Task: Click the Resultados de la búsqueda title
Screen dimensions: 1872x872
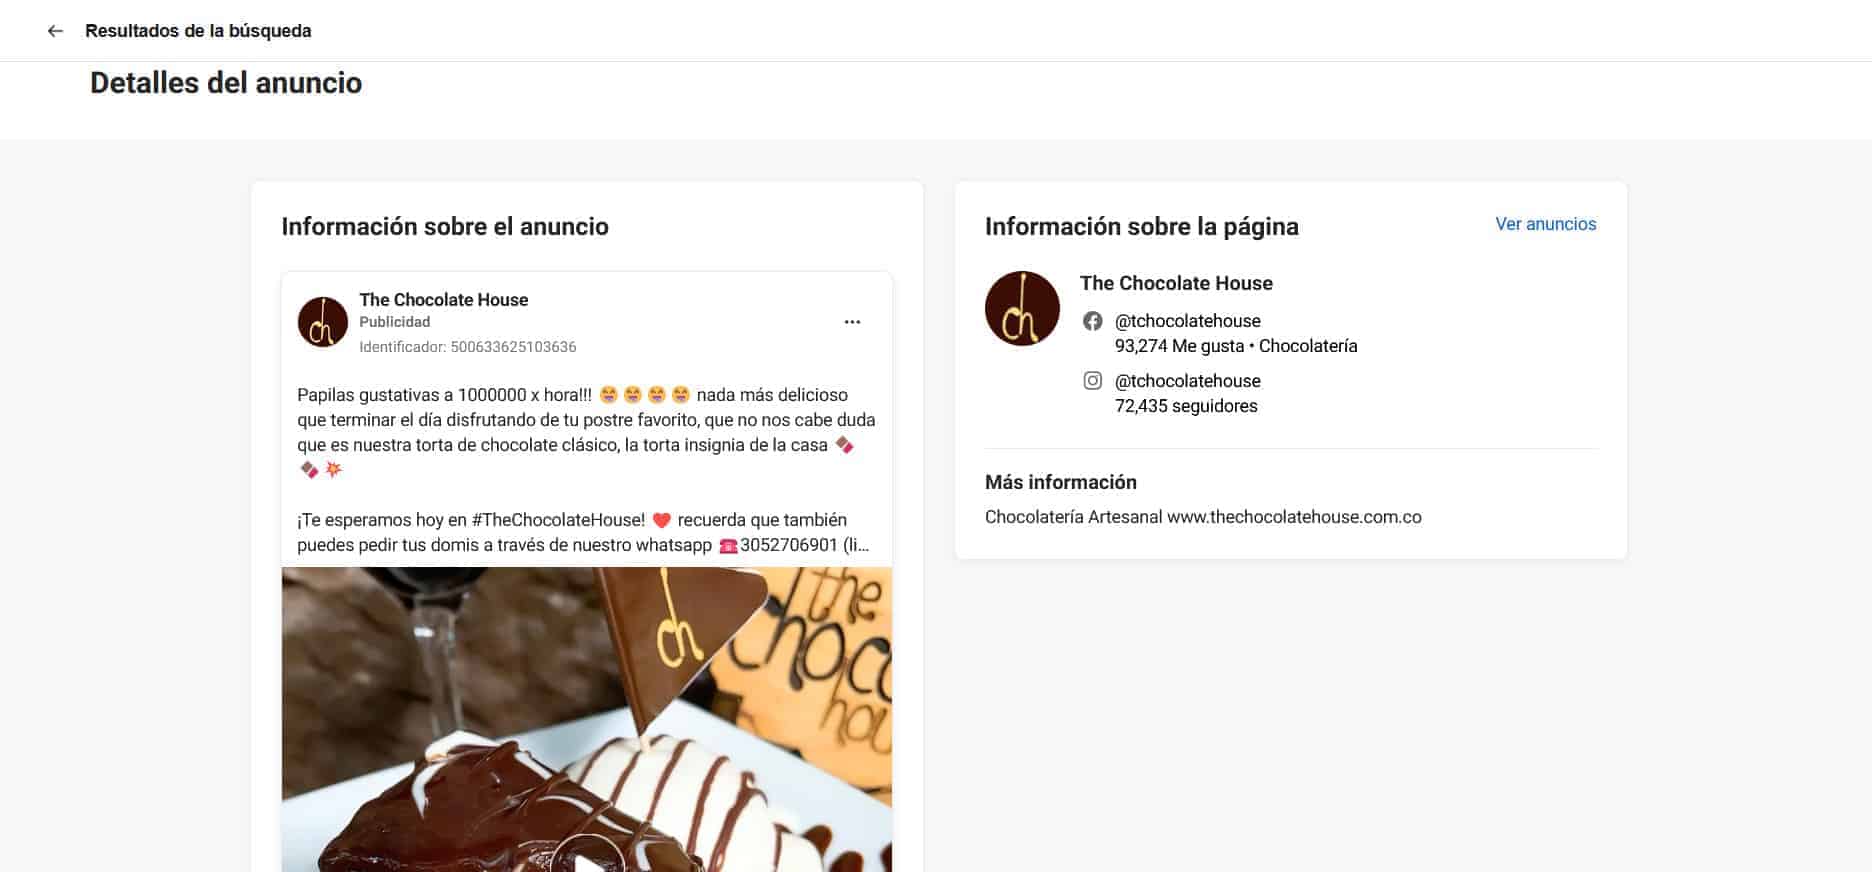Action: pos(198,31)
